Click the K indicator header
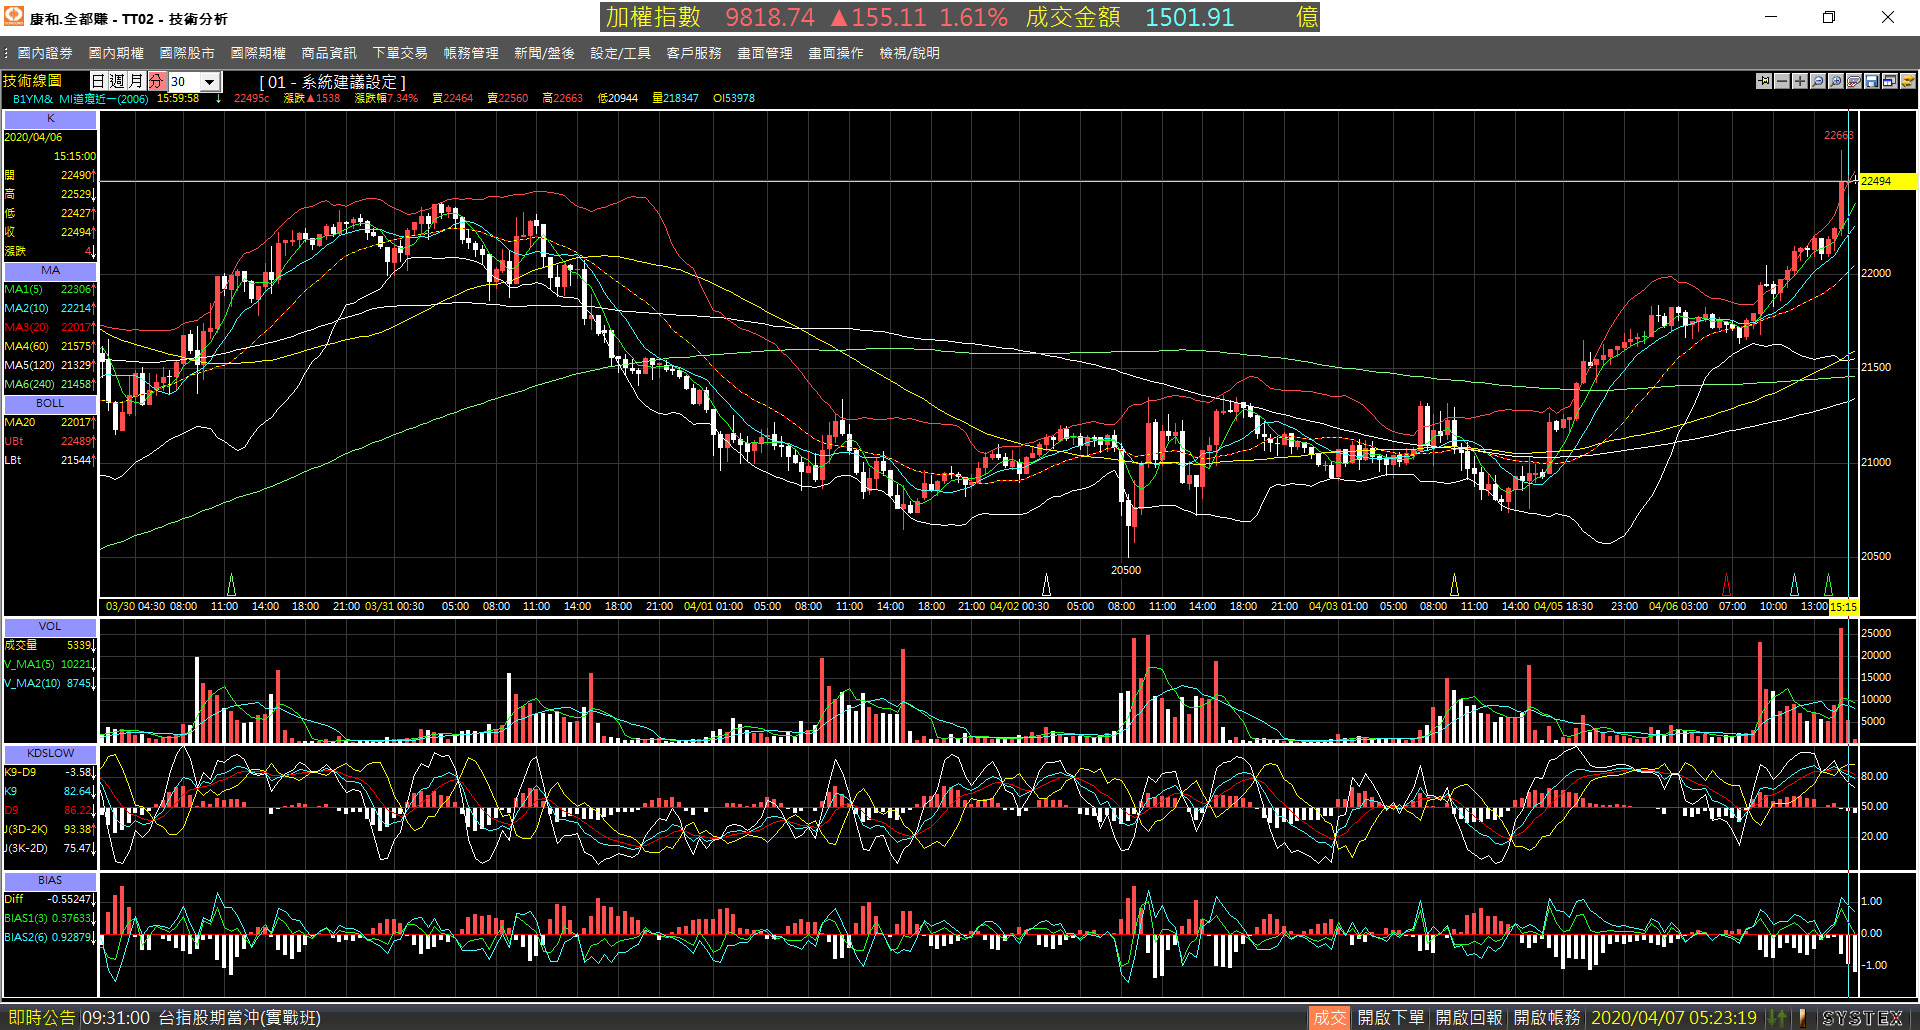1920x1030 pixels. coord(50,118)
